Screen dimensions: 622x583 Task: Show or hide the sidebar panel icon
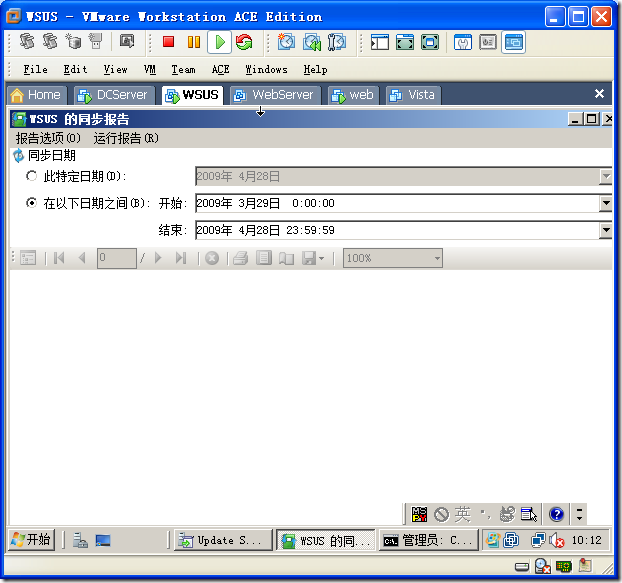[x=380, y=42]
